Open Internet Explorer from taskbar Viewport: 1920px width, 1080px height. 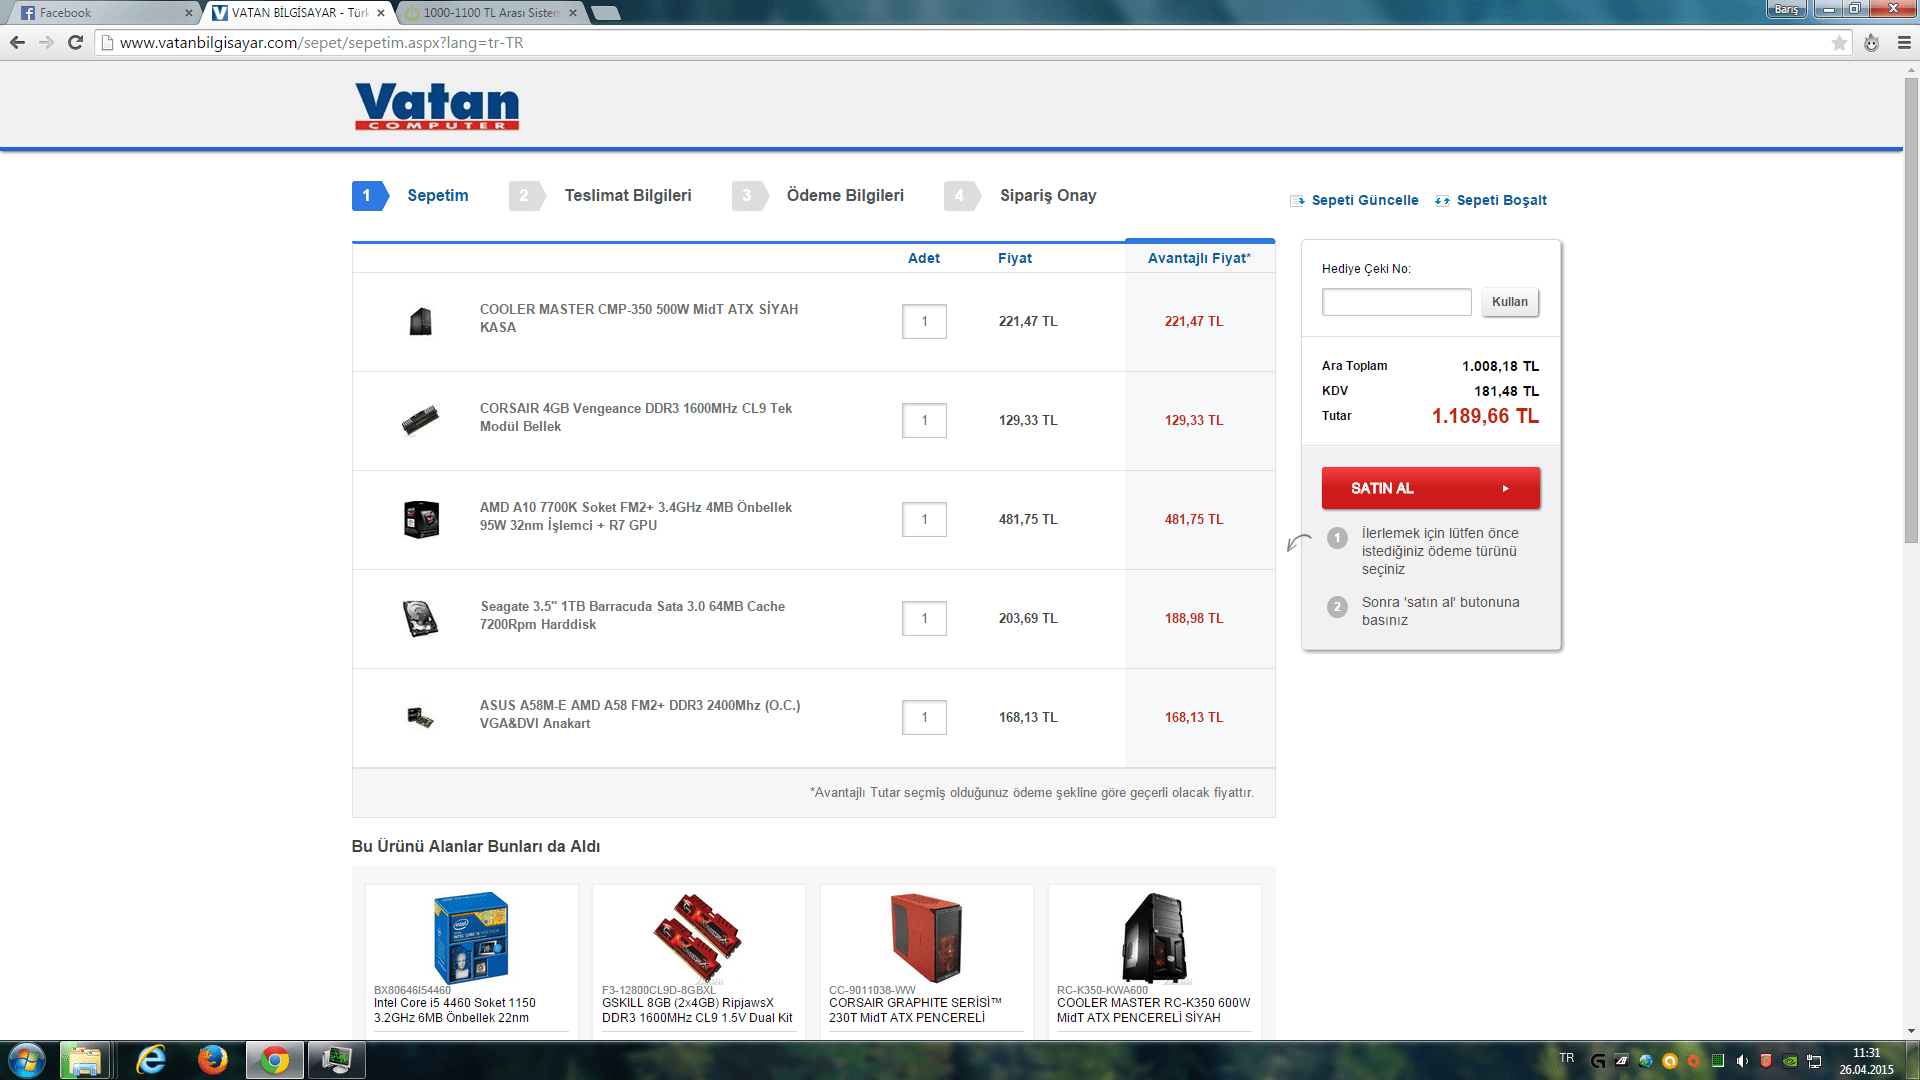(x=151, y=1060)
